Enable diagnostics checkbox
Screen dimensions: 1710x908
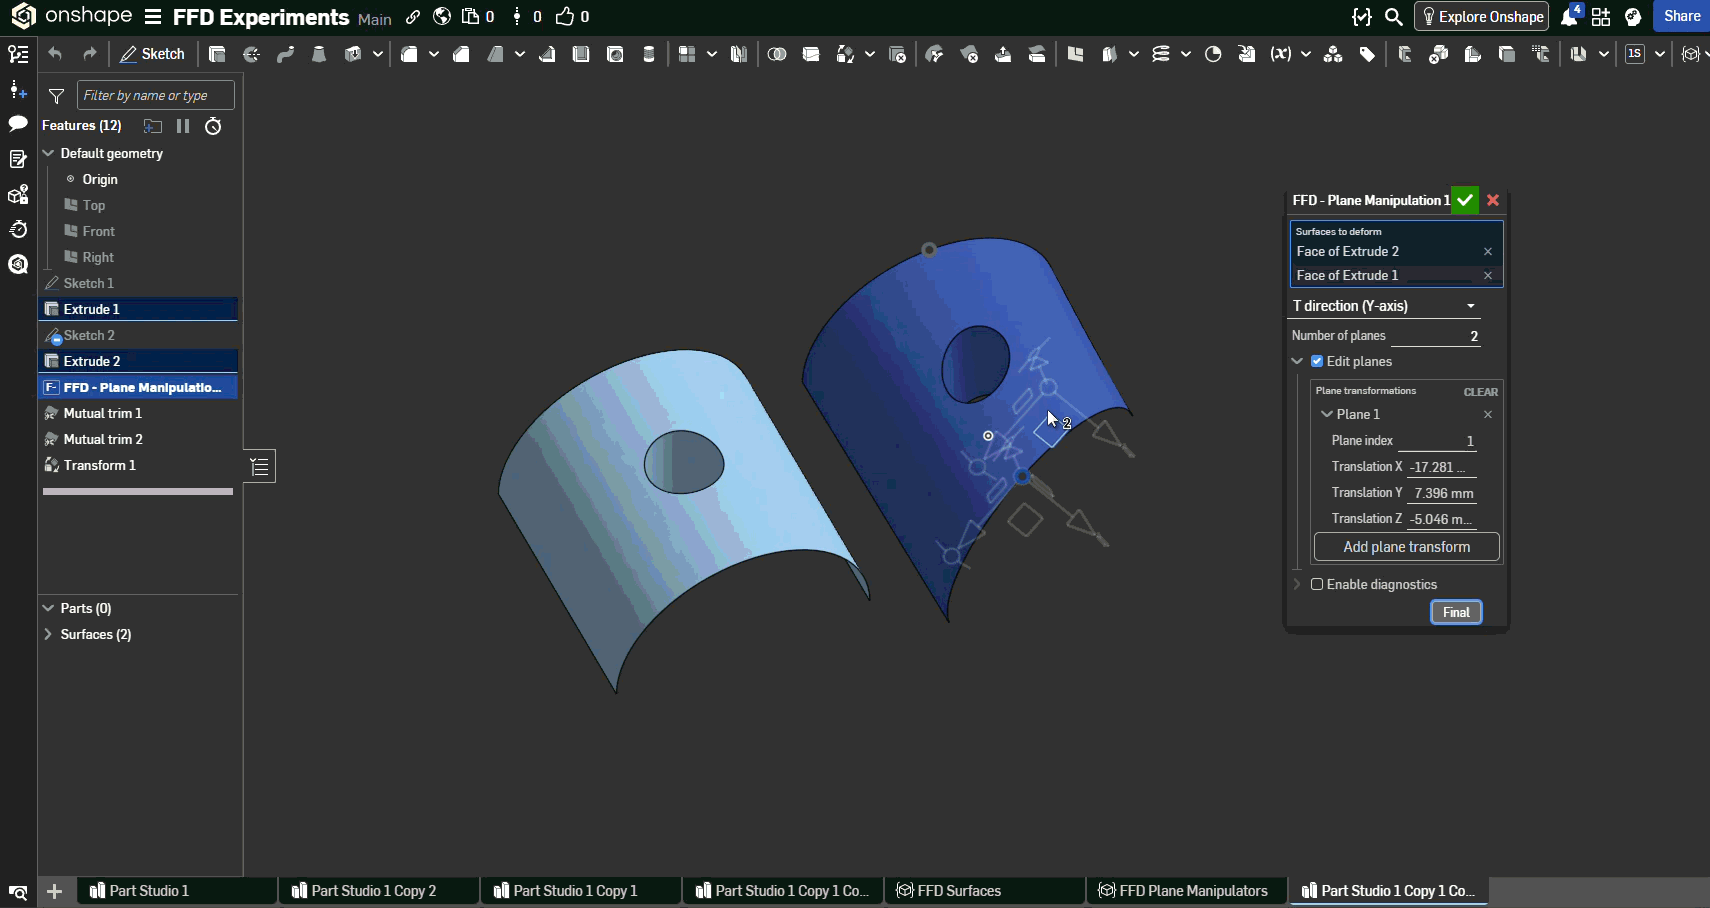pyautogui.click(x=1317, y=584)
